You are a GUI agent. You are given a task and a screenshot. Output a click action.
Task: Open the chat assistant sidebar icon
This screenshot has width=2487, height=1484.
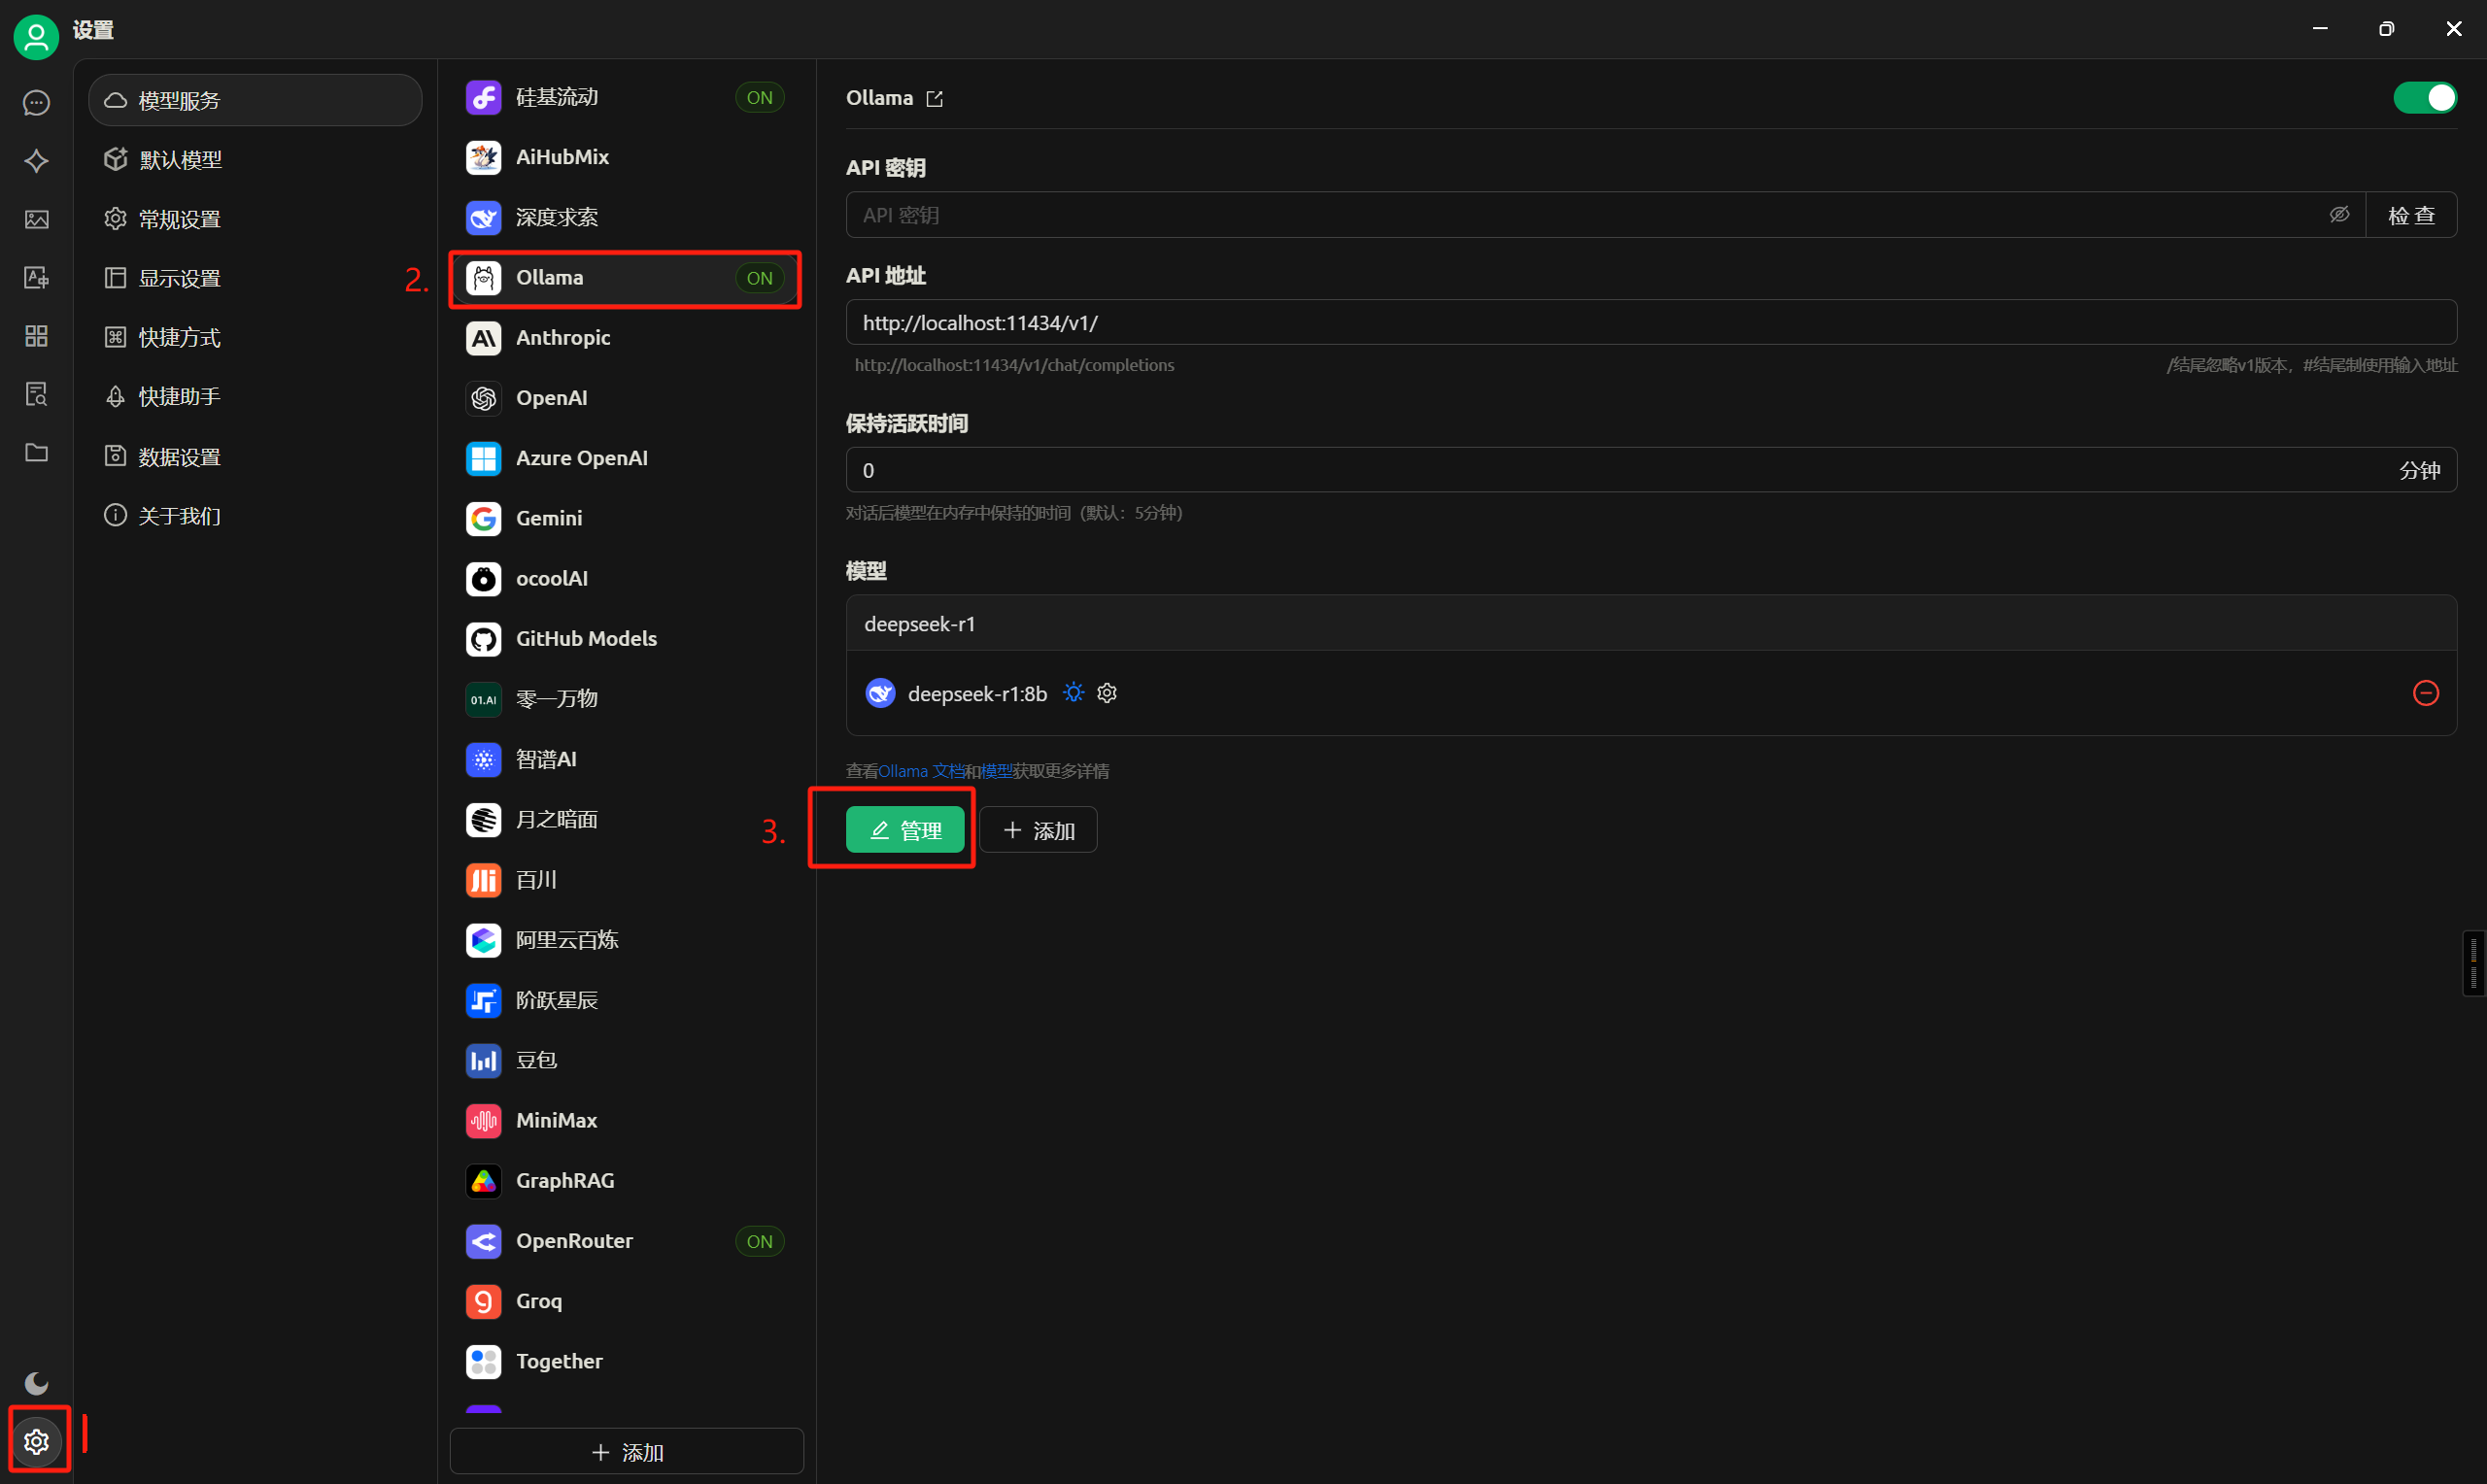pyautogui.click(x=36, y=103)
